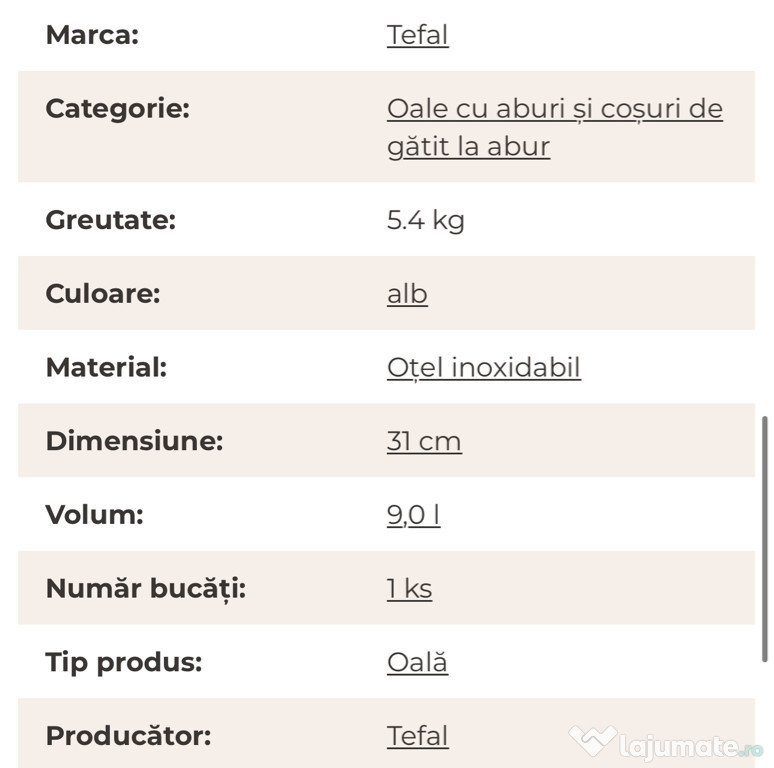This screenshot has width=774, height=768.
Task: Select the alb color link
Action: (407, 294)
